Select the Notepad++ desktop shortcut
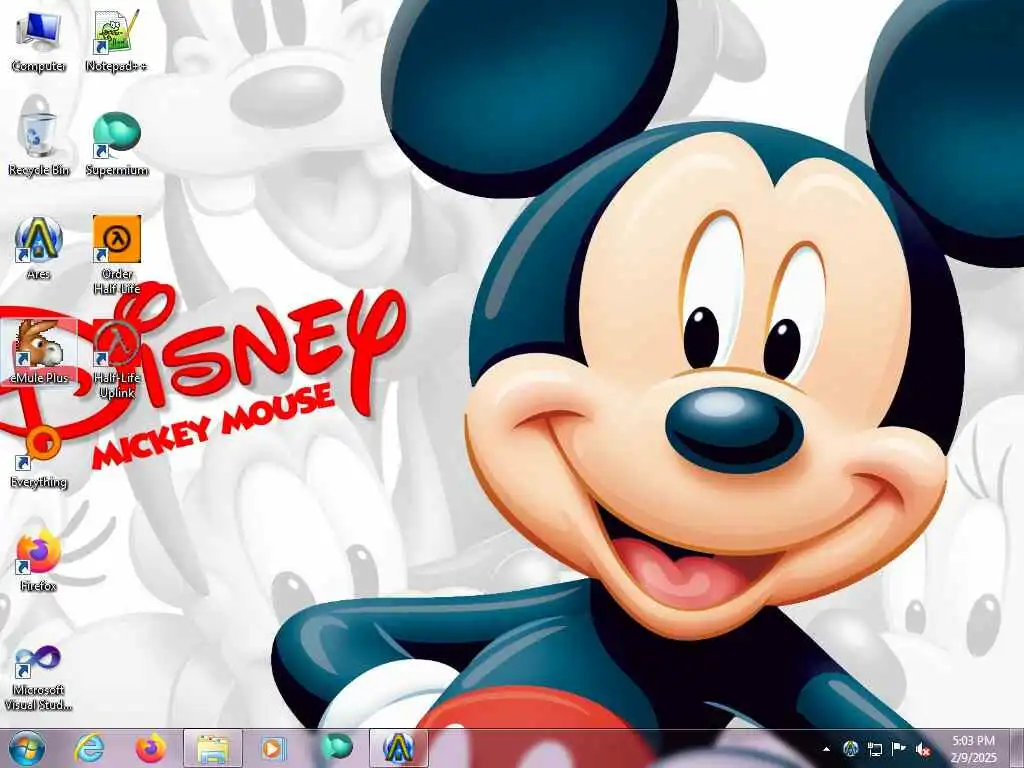This screenshot has width=1024, height=768. point(116,41)
